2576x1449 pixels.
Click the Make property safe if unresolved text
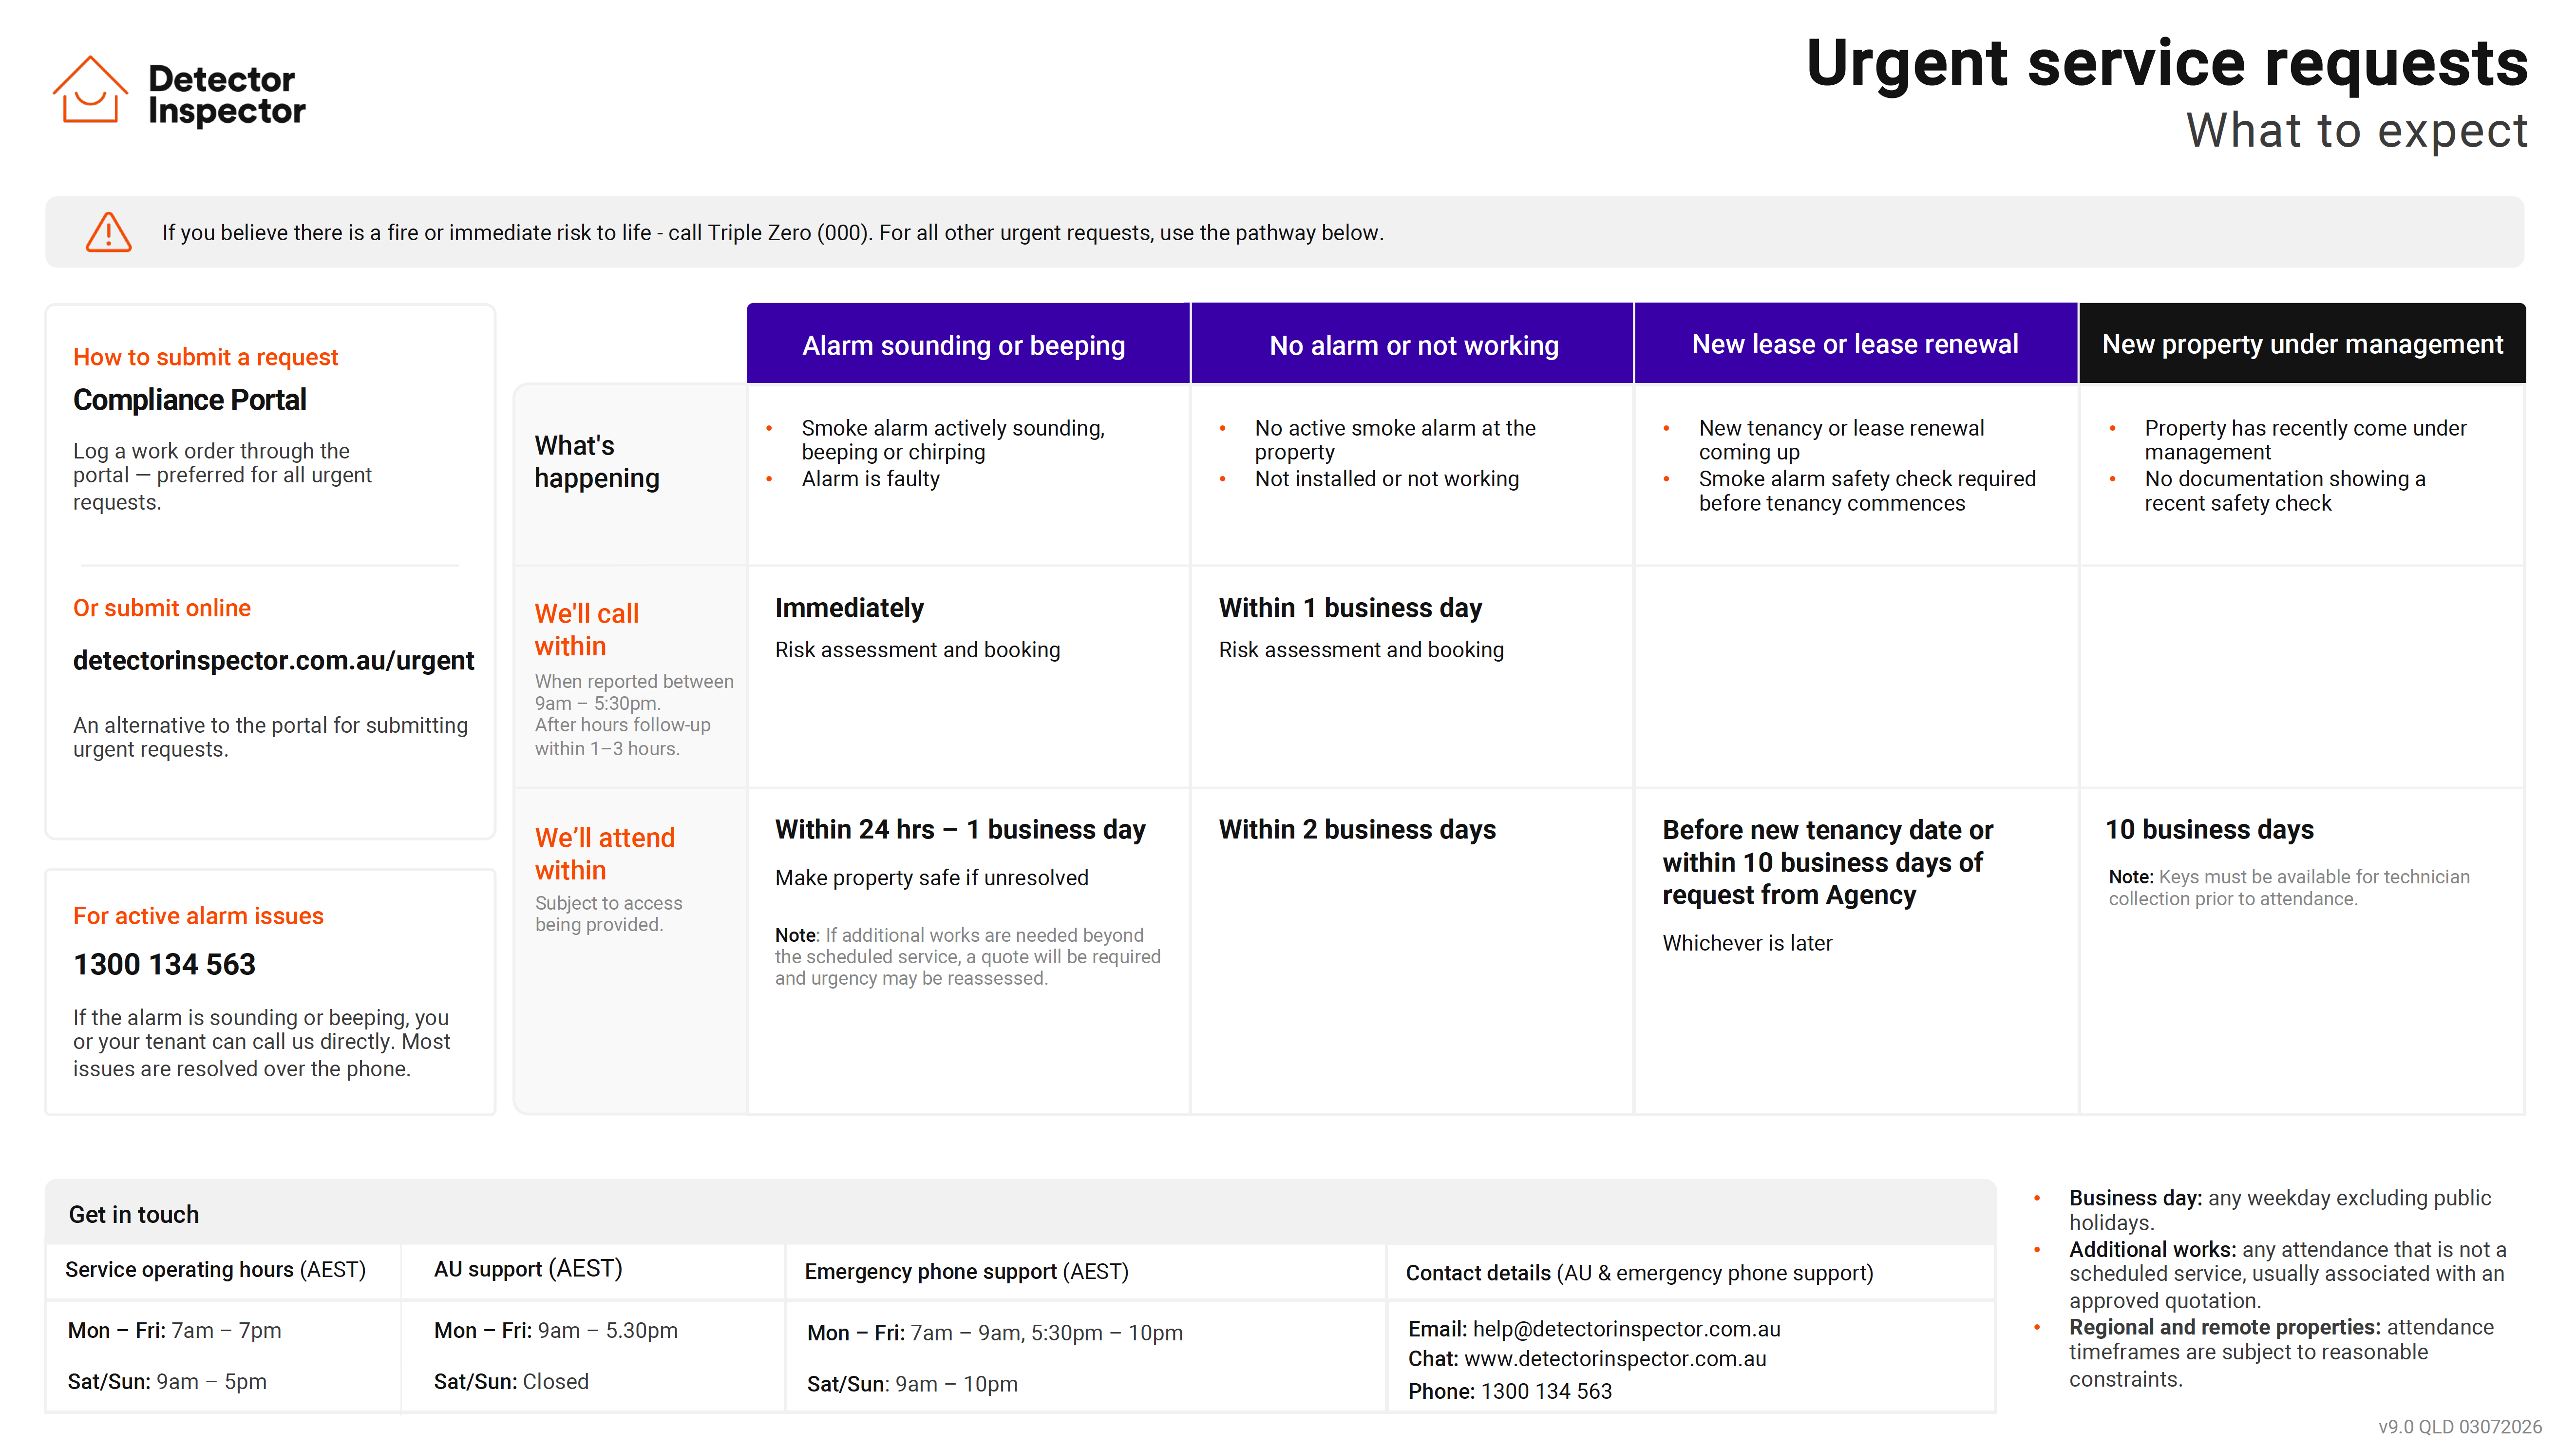tap(931, 878)
